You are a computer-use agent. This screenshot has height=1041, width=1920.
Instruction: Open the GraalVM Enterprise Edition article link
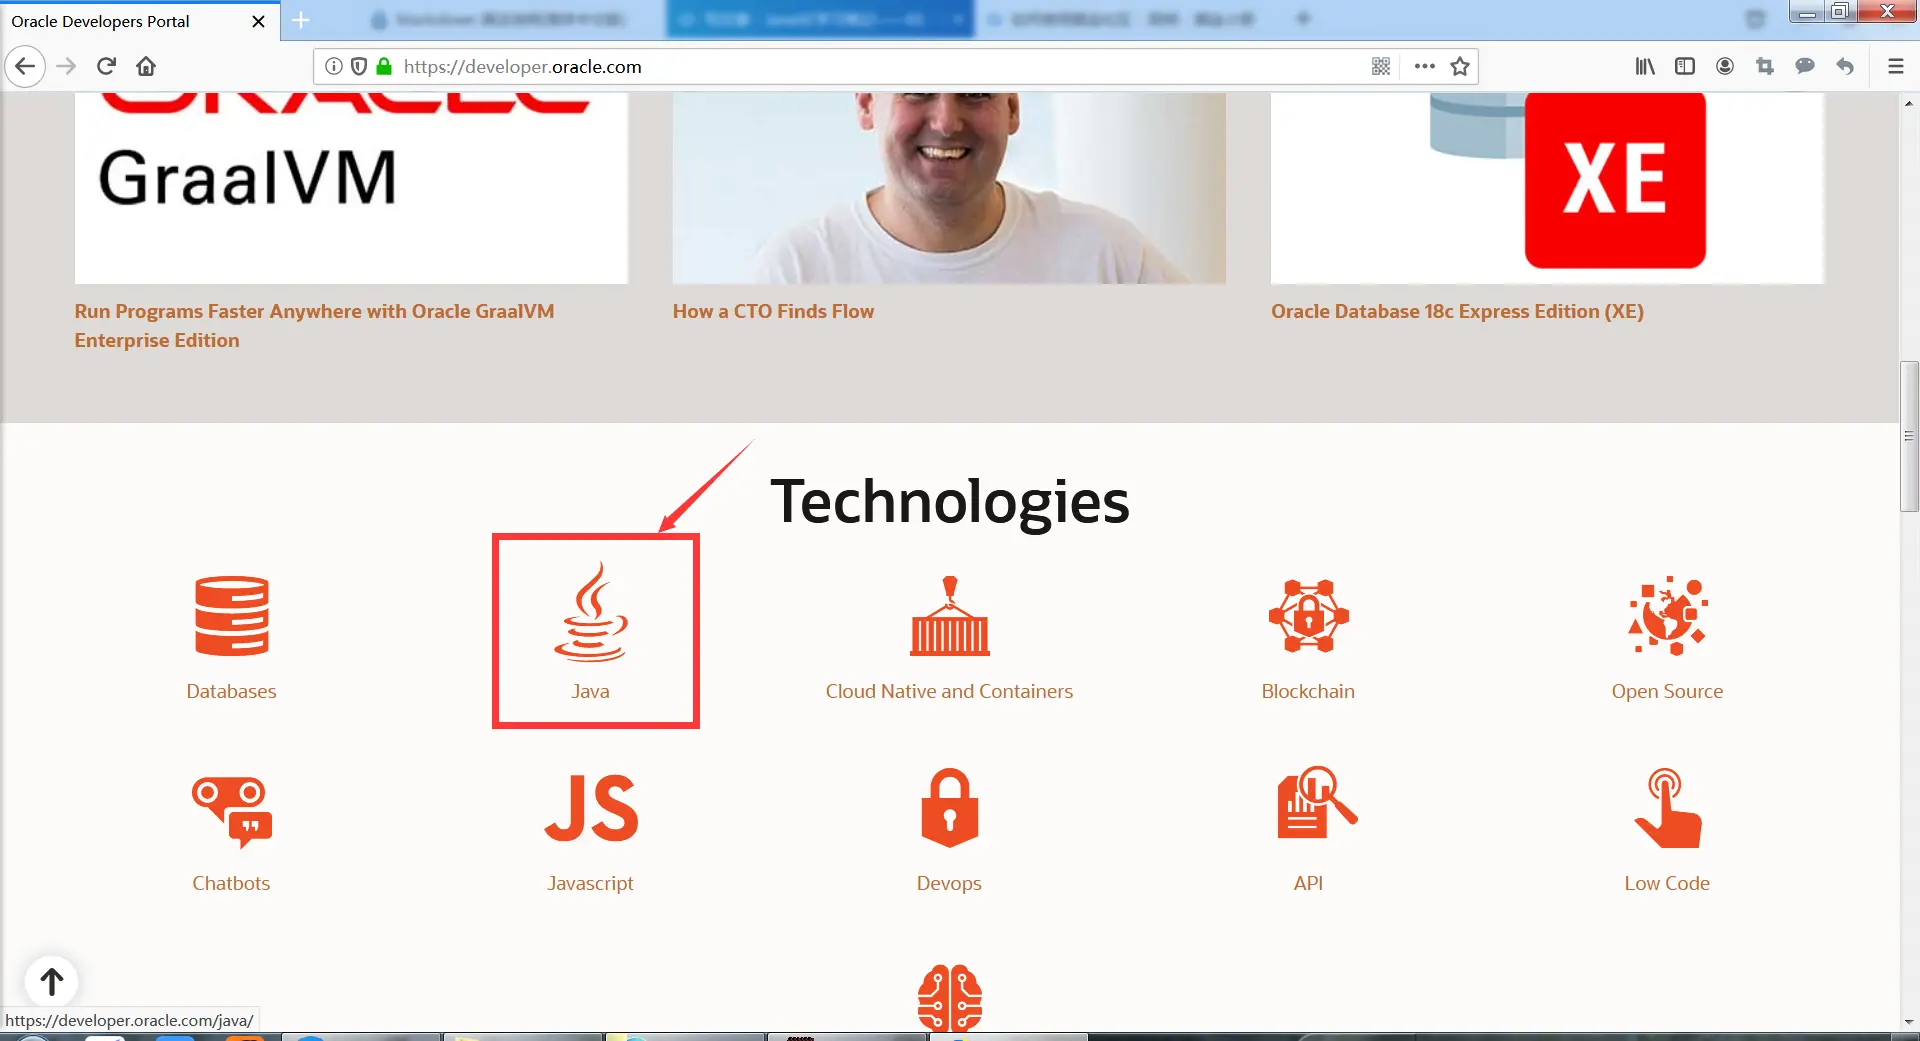314,326
